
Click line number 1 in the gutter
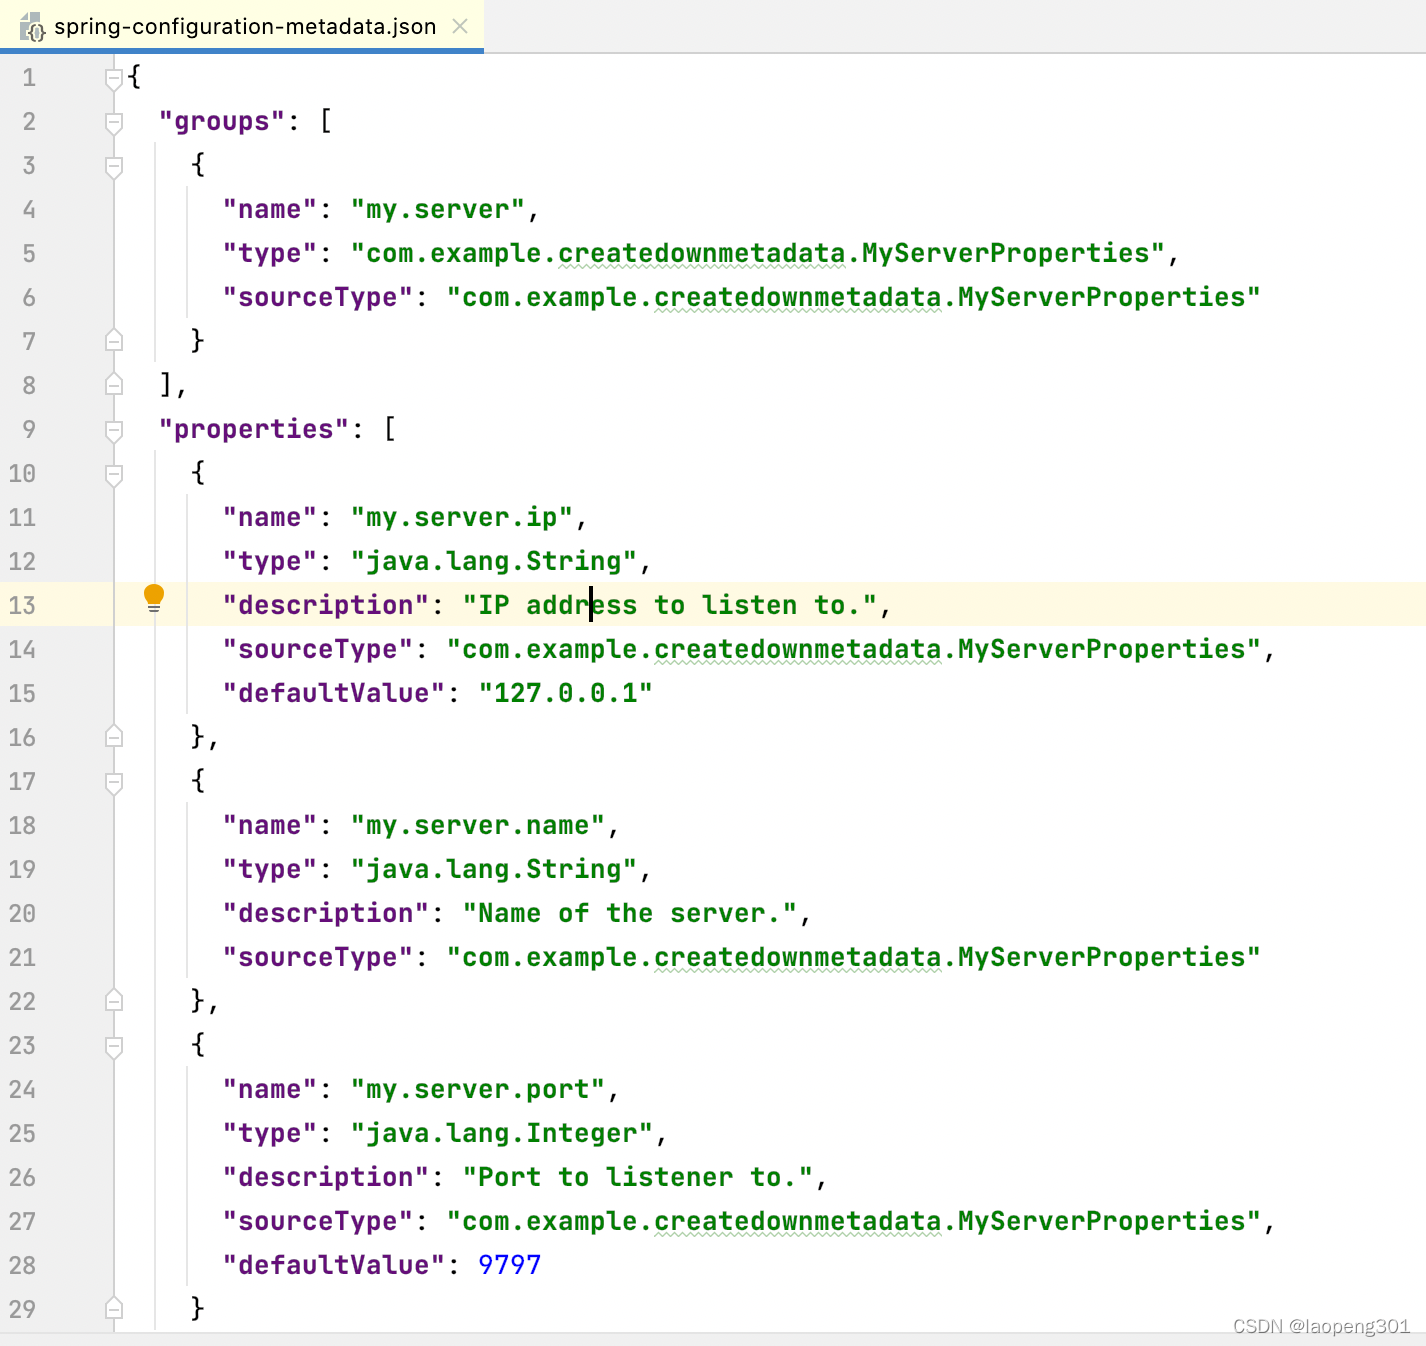click(29, 78)
